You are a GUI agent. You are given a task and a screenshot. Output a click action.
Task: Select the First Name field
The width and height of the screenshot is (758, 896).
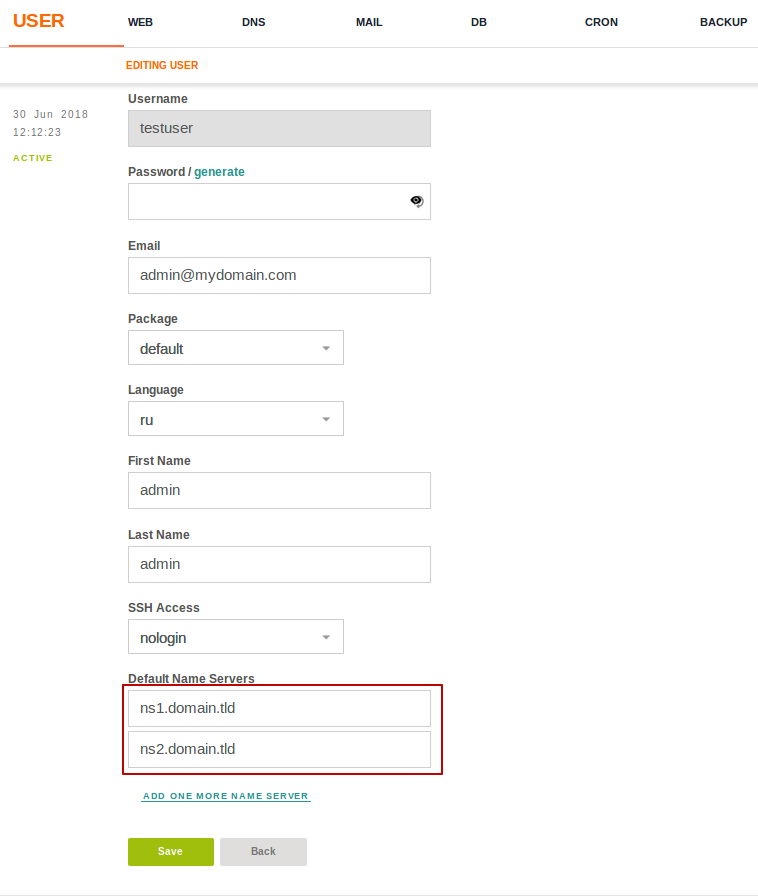click(279, 490)
